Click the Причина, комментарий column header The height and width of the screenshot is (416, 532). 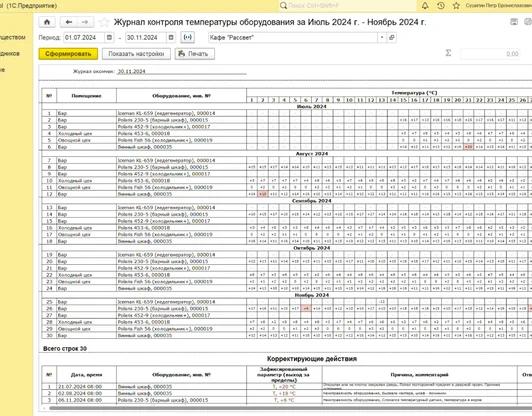pyautogui.click(x=419, y=375)
